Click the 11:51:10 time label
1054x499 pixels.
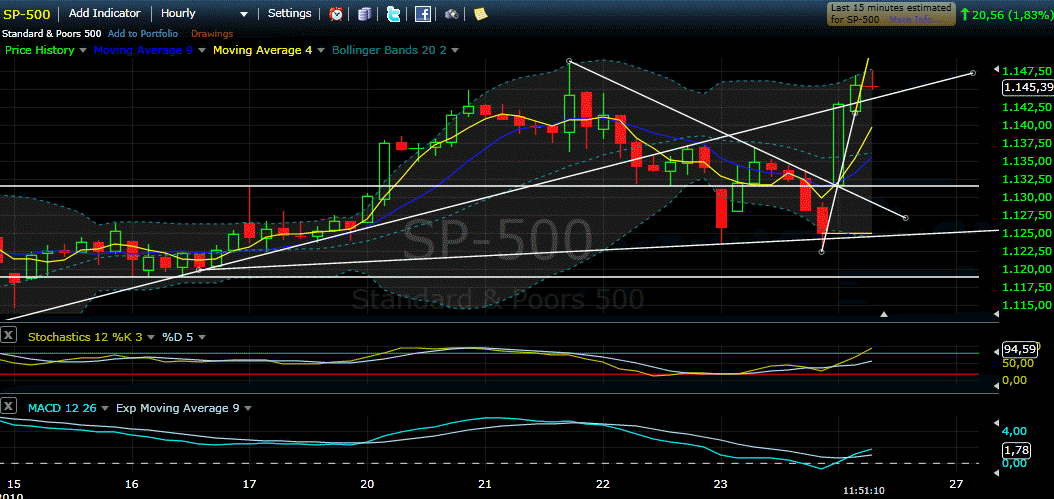point(864,491)
